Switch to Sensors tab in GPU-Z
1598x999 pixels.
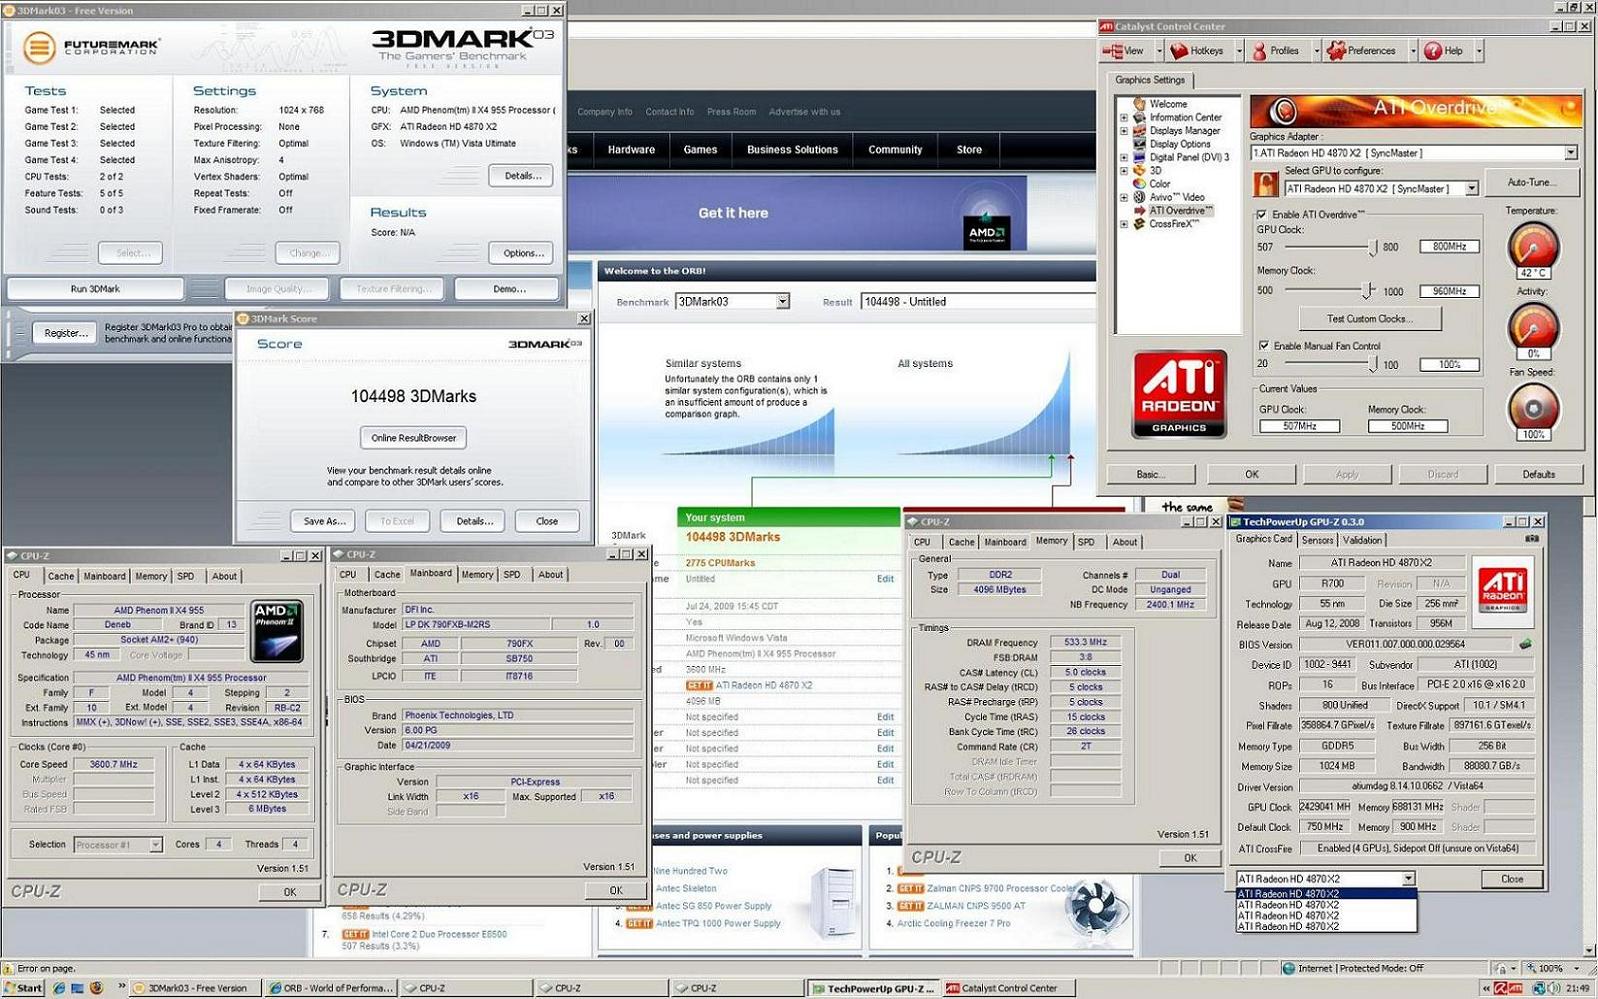point(1317,540)
